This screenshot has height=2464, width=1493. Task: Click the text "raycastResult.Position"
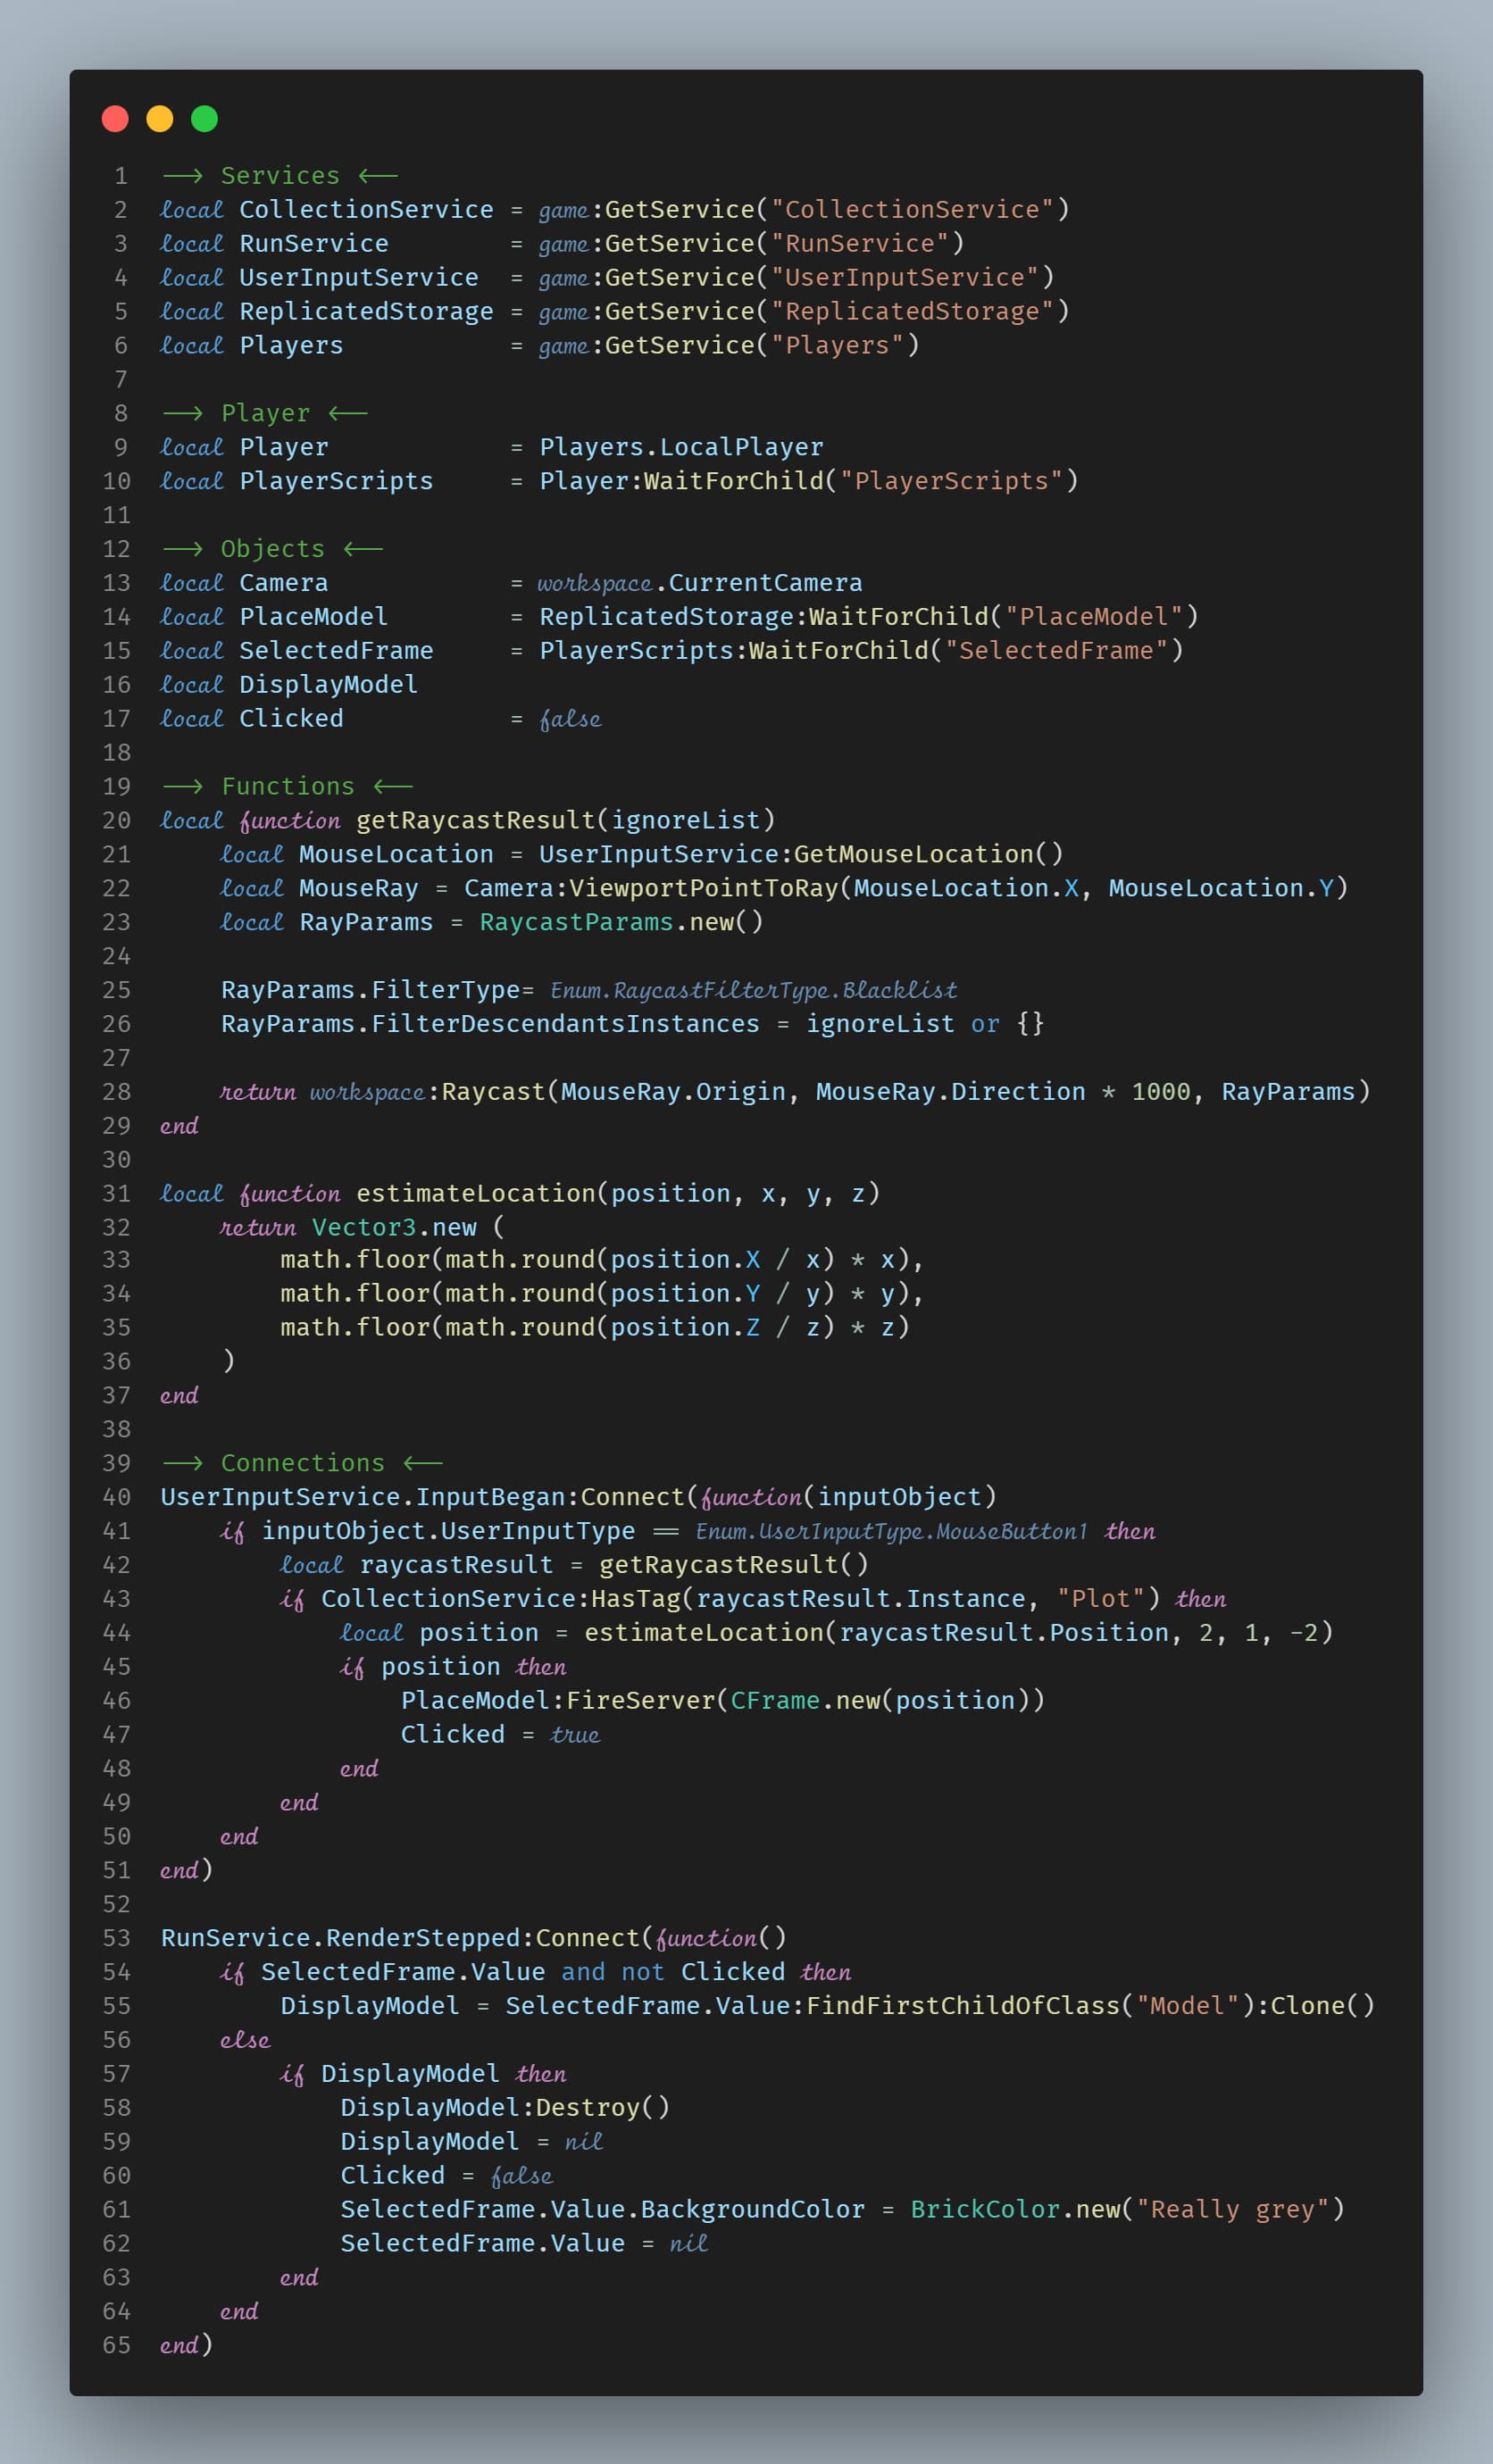(1004, 1634)
